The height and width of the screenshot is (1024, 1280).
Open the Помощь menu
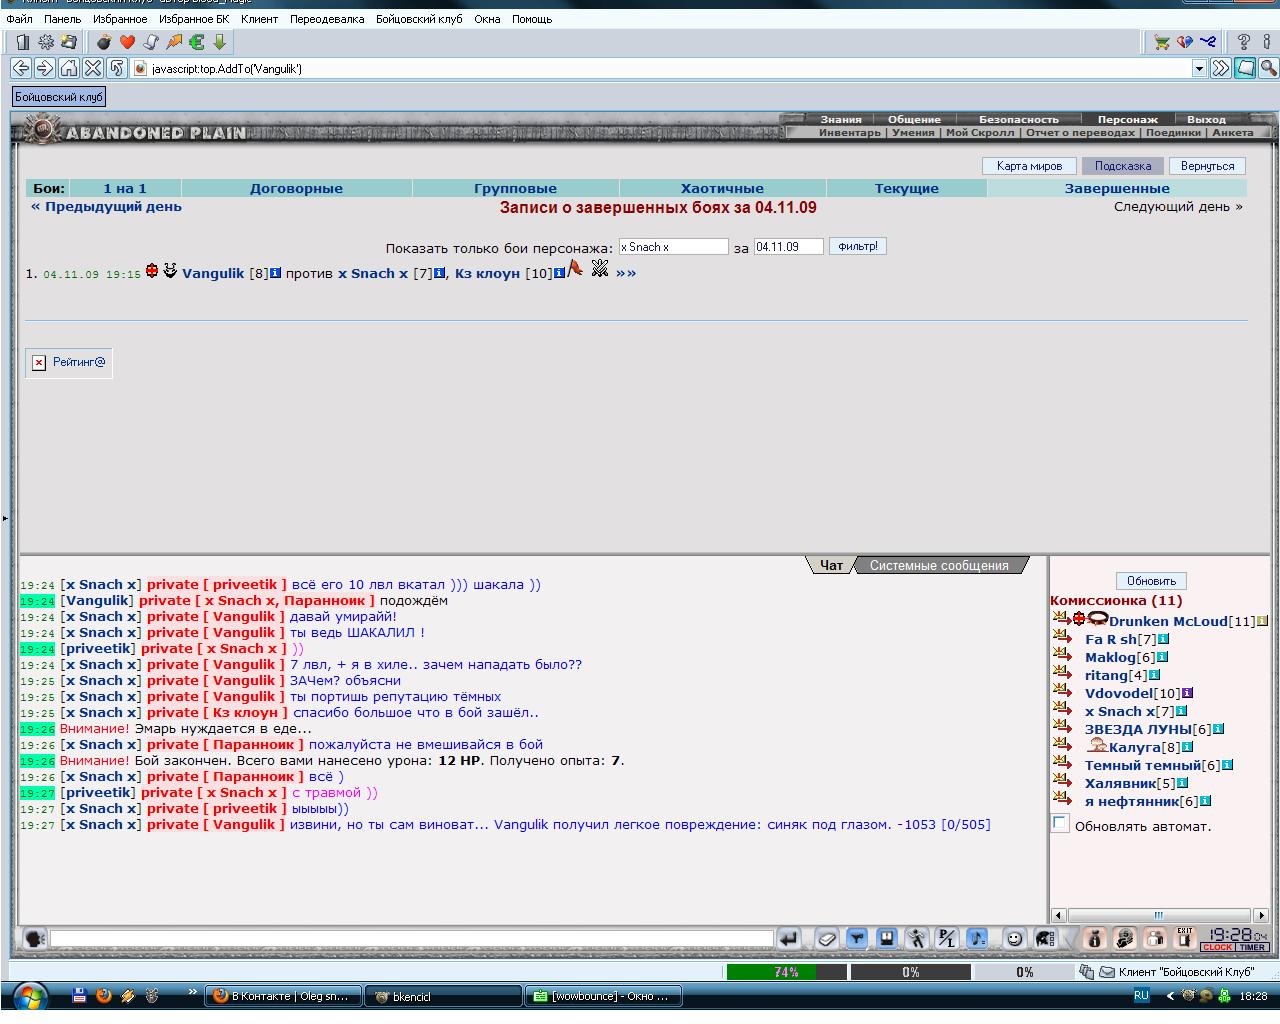(532, 19)
